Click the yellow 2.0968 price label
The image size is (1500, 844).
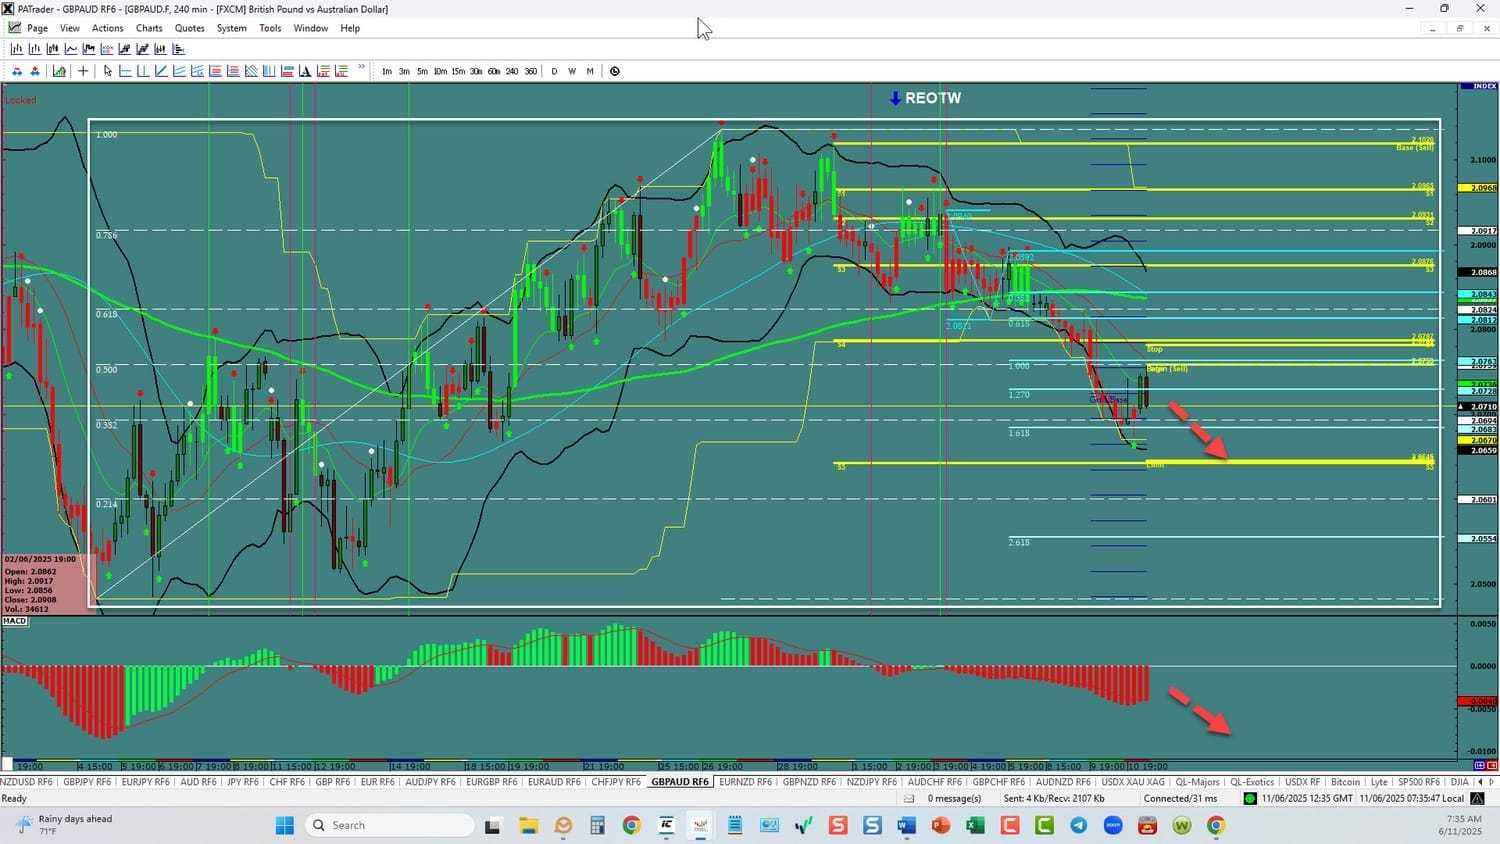click(x=1477, y=188)
